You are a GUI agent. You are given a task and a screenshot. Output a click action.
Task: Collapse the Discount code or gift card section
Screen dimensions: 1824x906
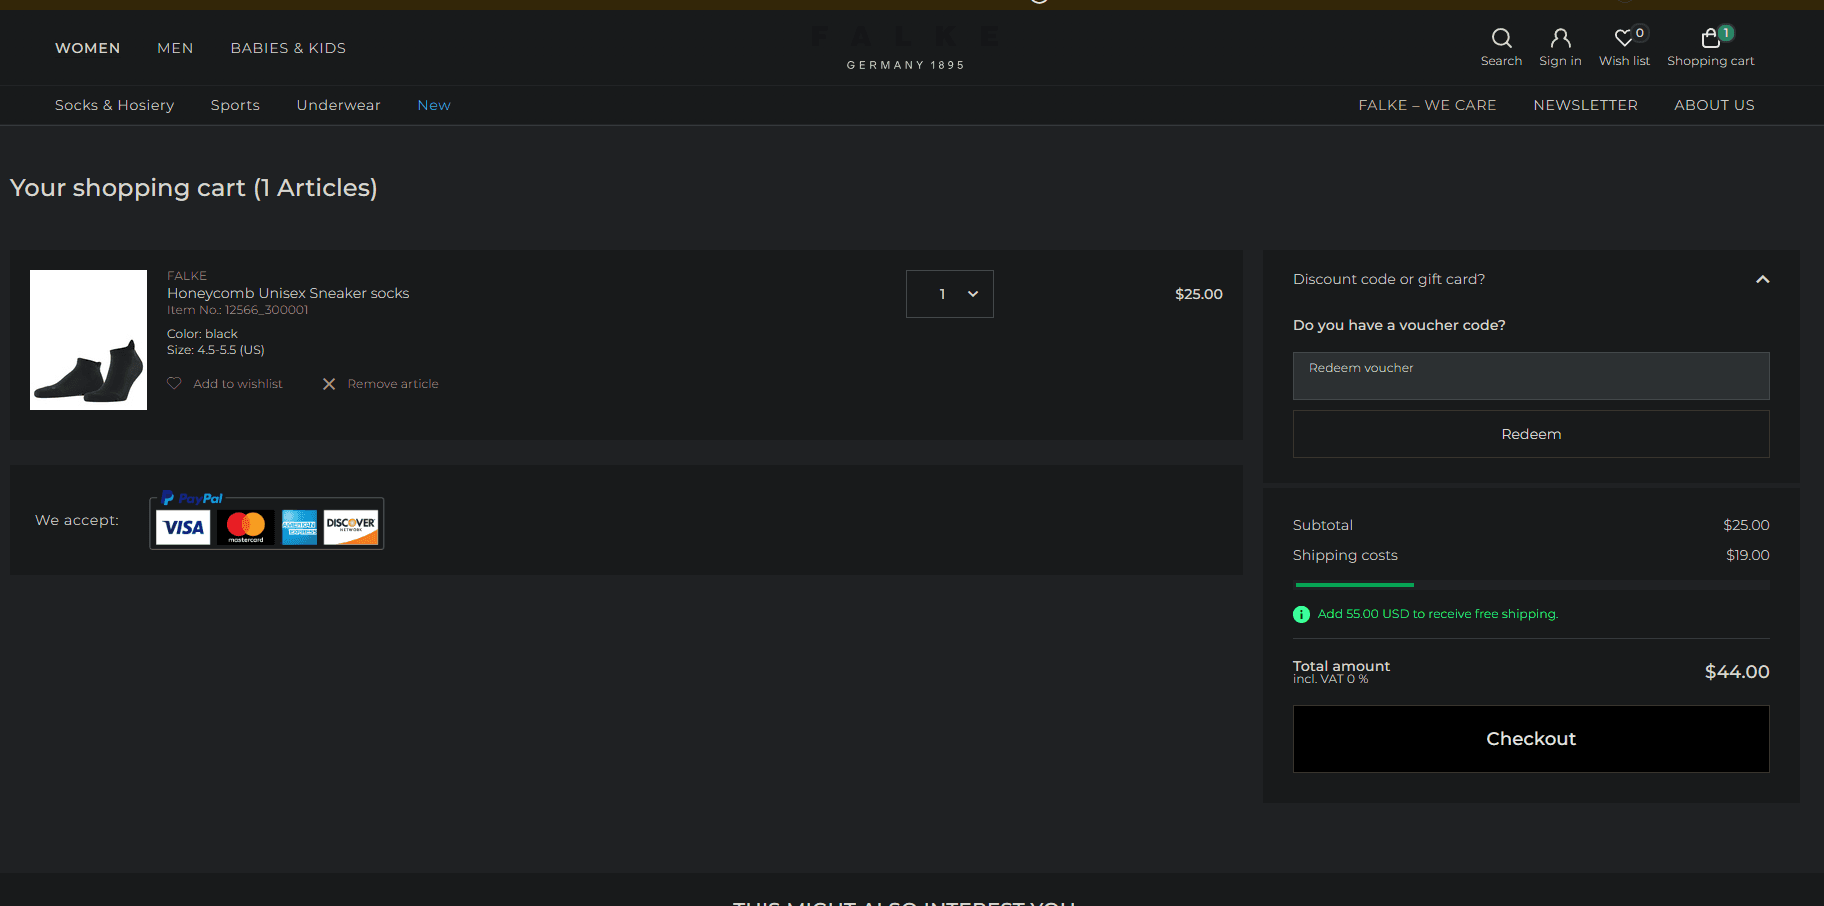(x=1762, y=279)
